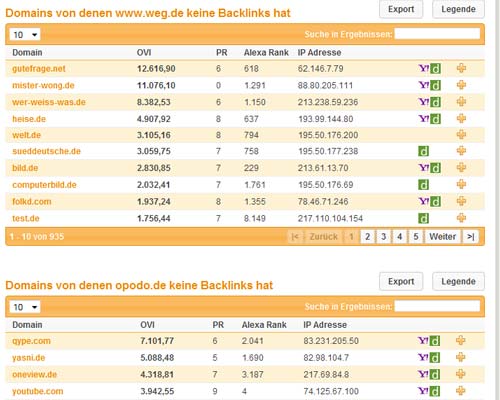Open green d icon for computerbild.de
500x400 pixels.
423,185
